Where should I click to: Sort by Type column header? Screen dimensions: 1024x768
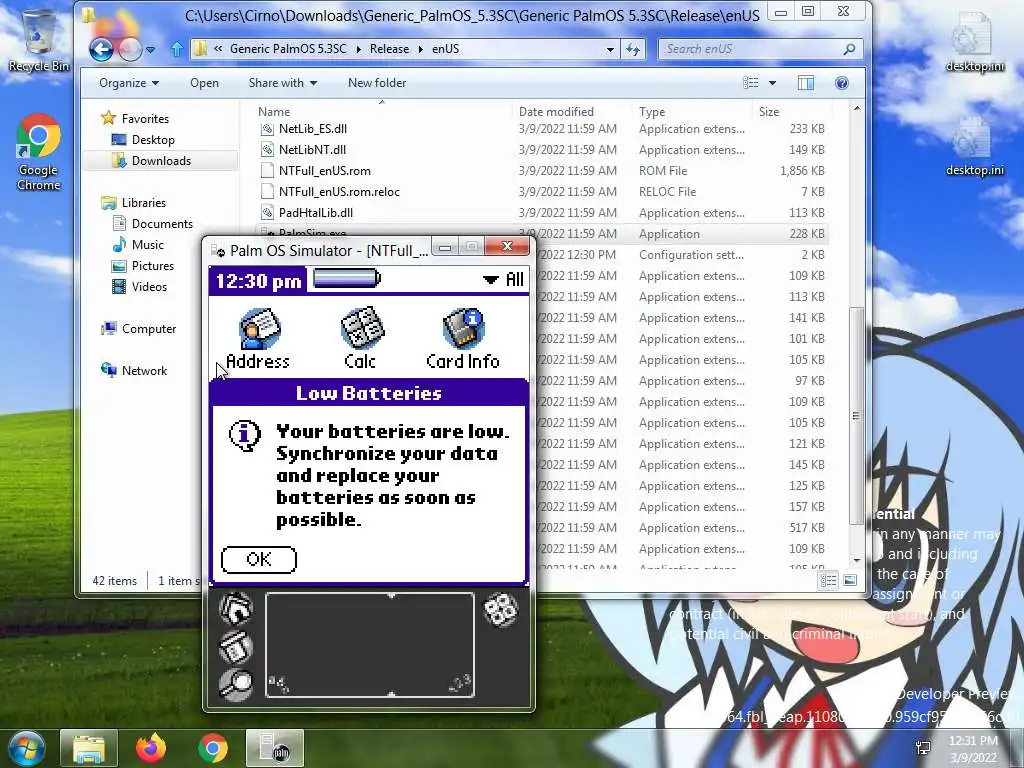click(x=692, y=112)
